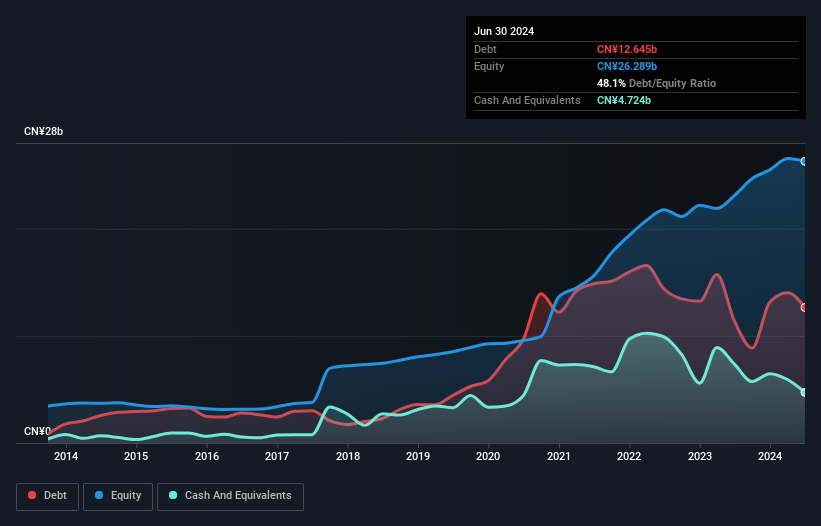Click the 2023 x-axis label
821x526 pixels.
700,456
